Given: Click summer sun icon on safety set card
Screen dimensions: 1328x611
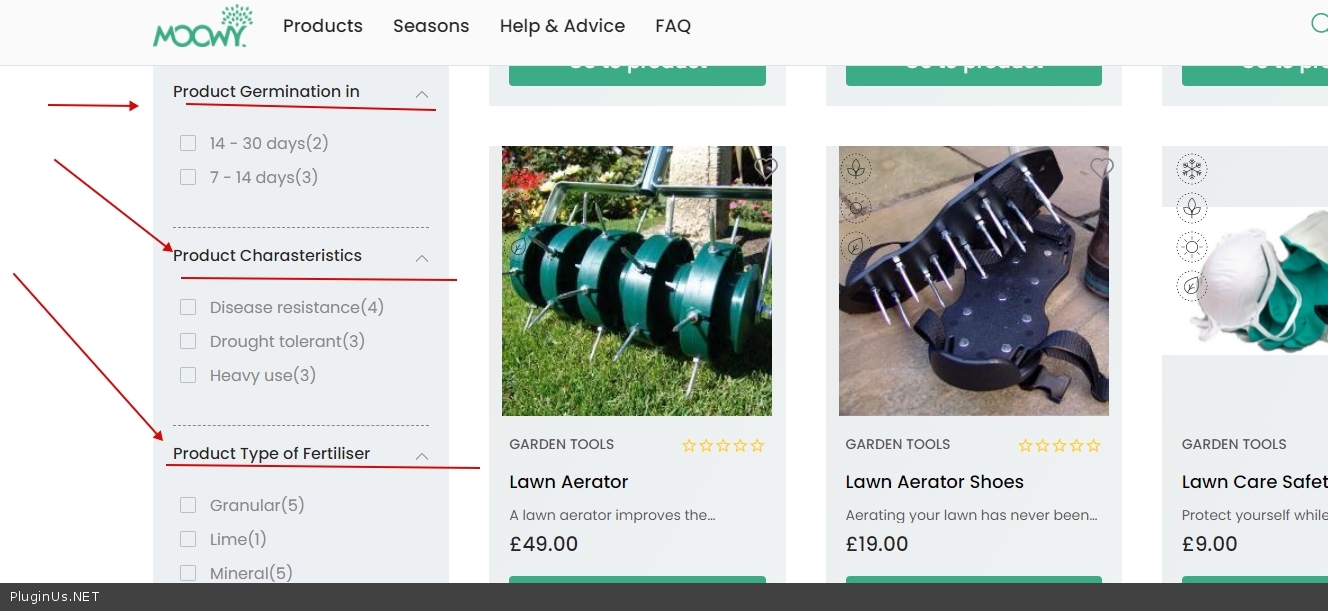Looking at the screenshot, I should point(1192,247).
